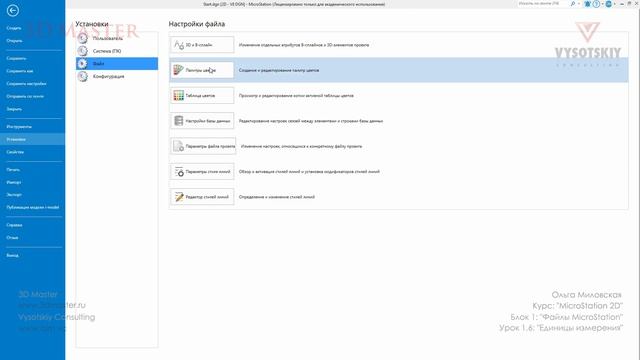Click description text of Параметры стиля линий row

click(x=309, y=171)
